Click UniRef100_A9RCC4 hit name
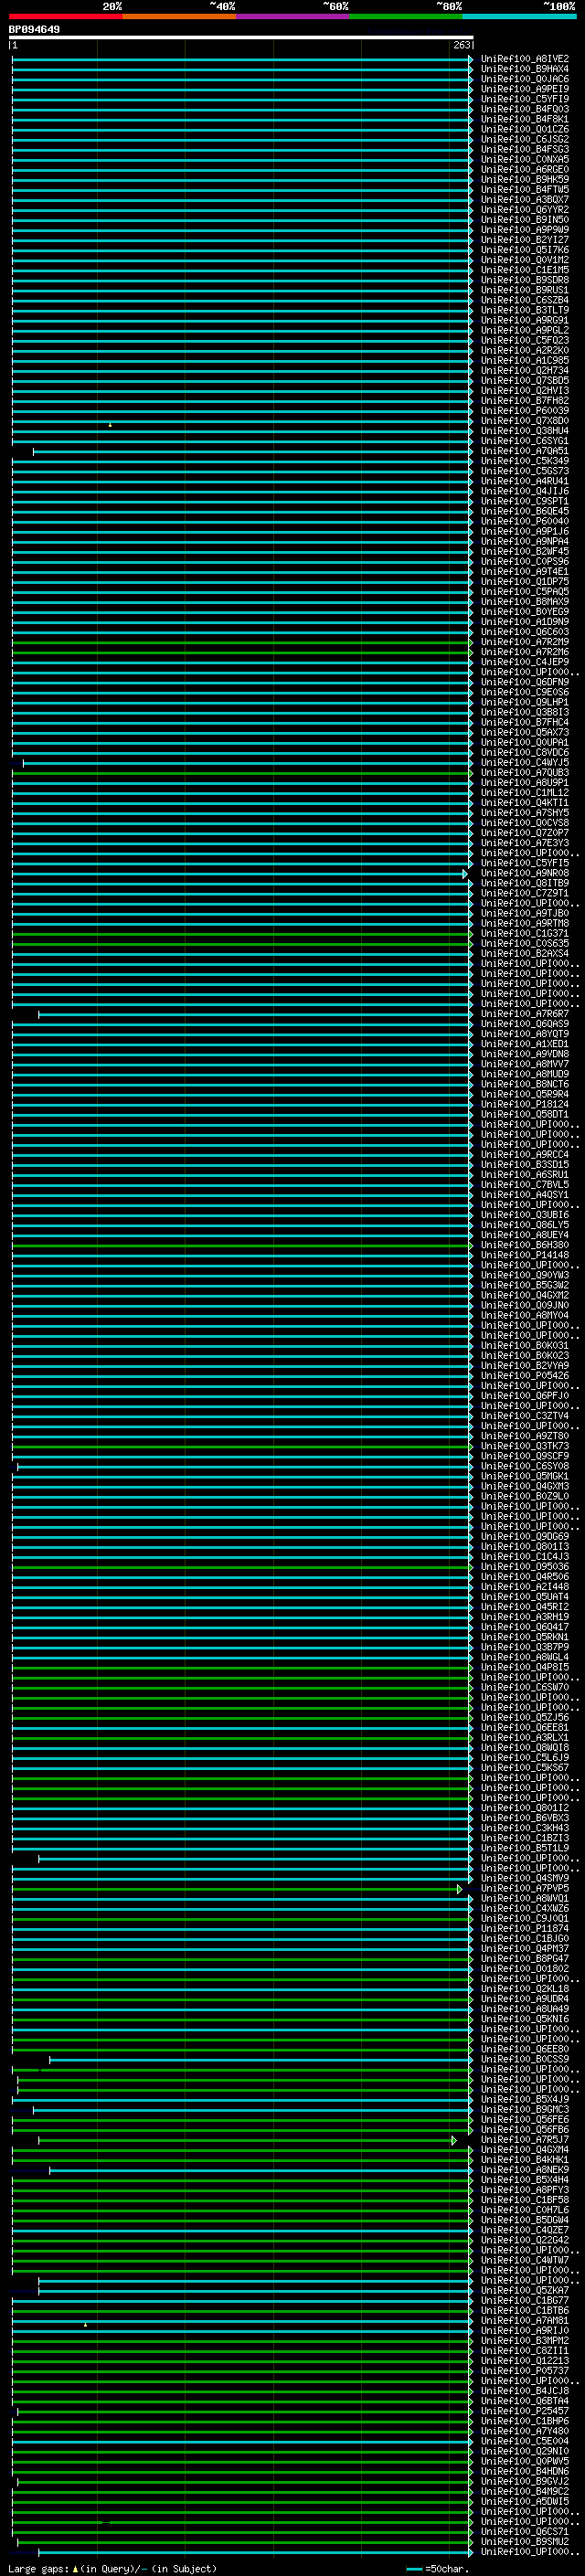 point(524,1155)
